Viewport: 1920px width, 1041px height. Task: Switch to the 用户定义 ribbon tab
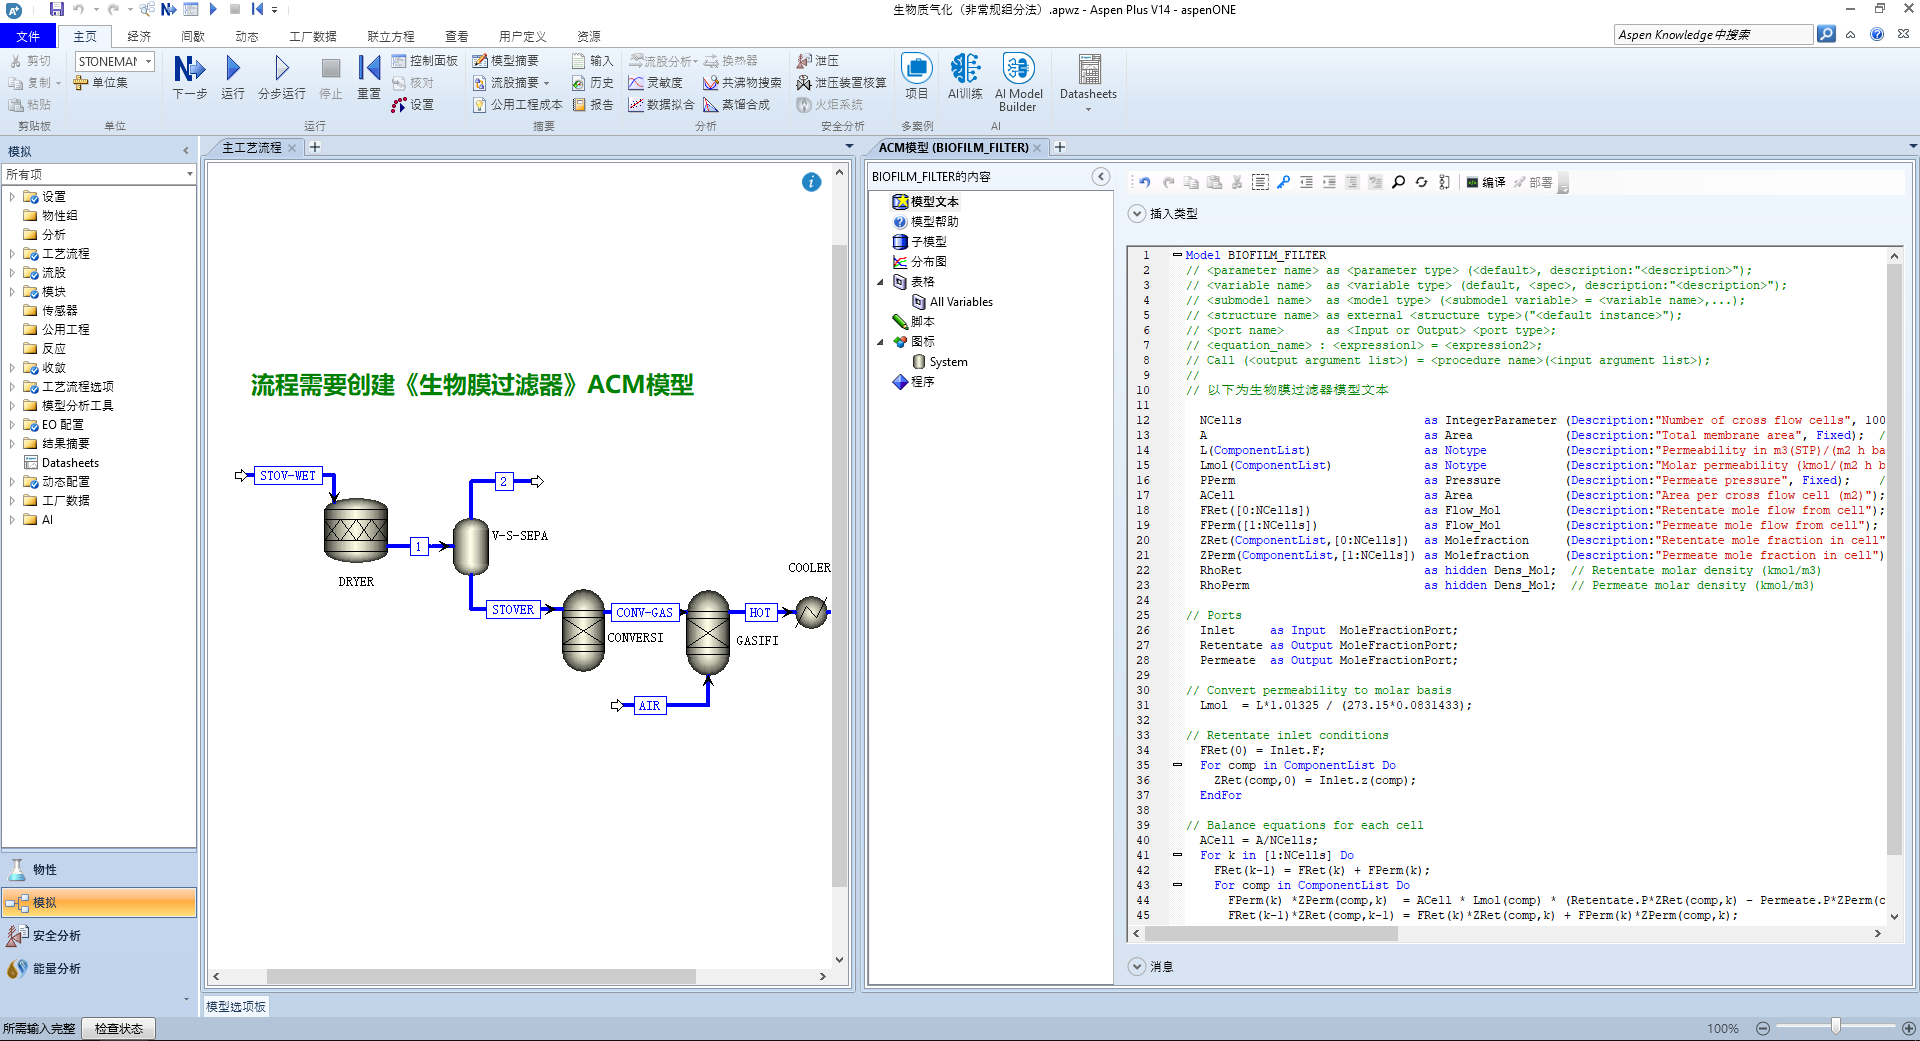point(522,36)
